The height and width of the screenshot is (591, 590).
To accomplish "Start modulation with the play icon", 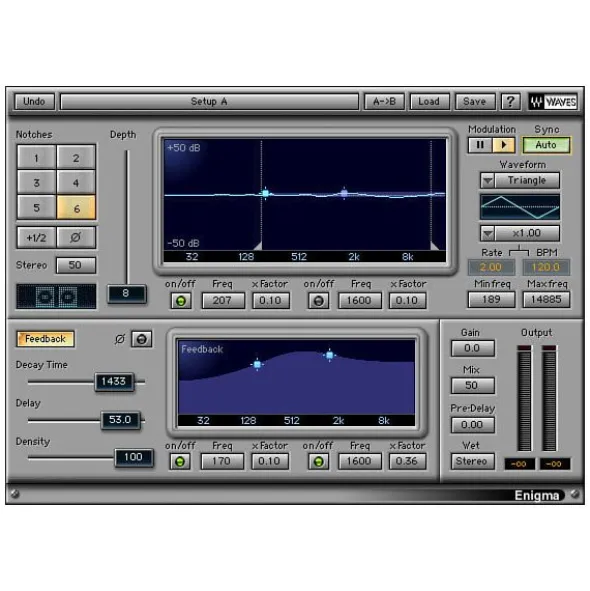I will 504,145.
